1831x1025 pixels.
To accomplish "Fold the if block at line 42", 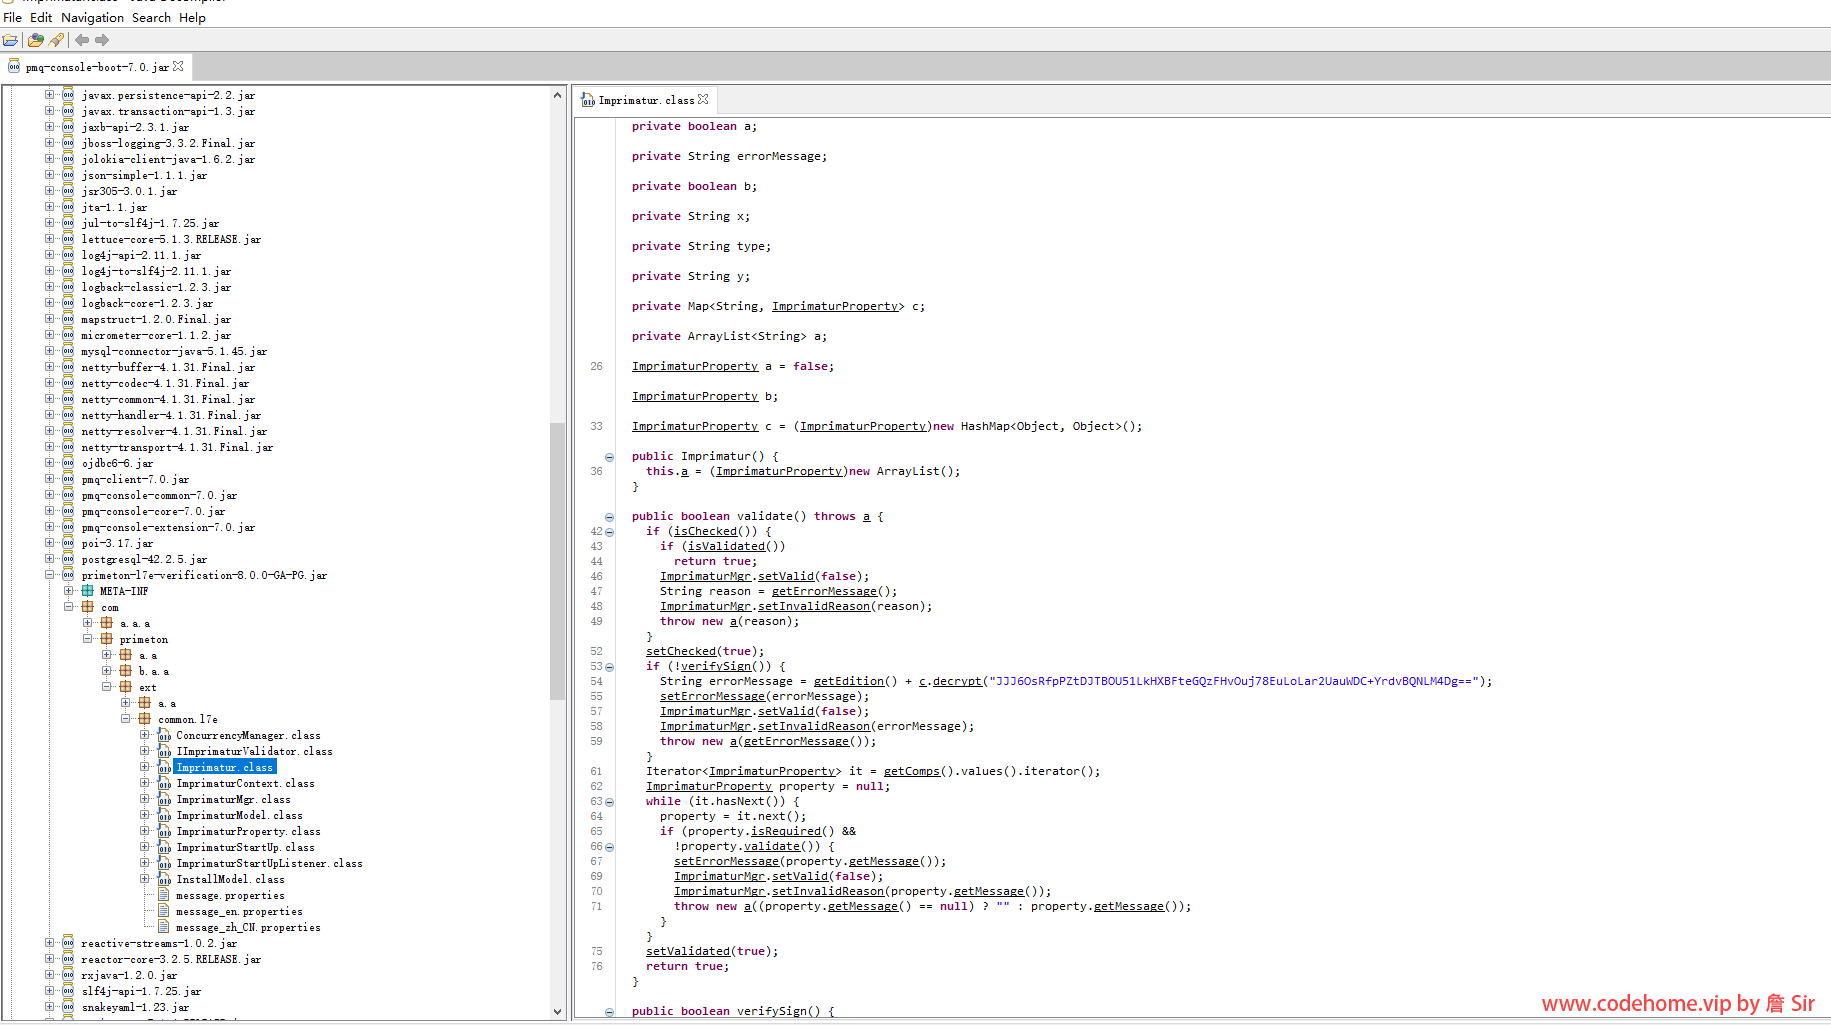I will [x=609, y=532].
